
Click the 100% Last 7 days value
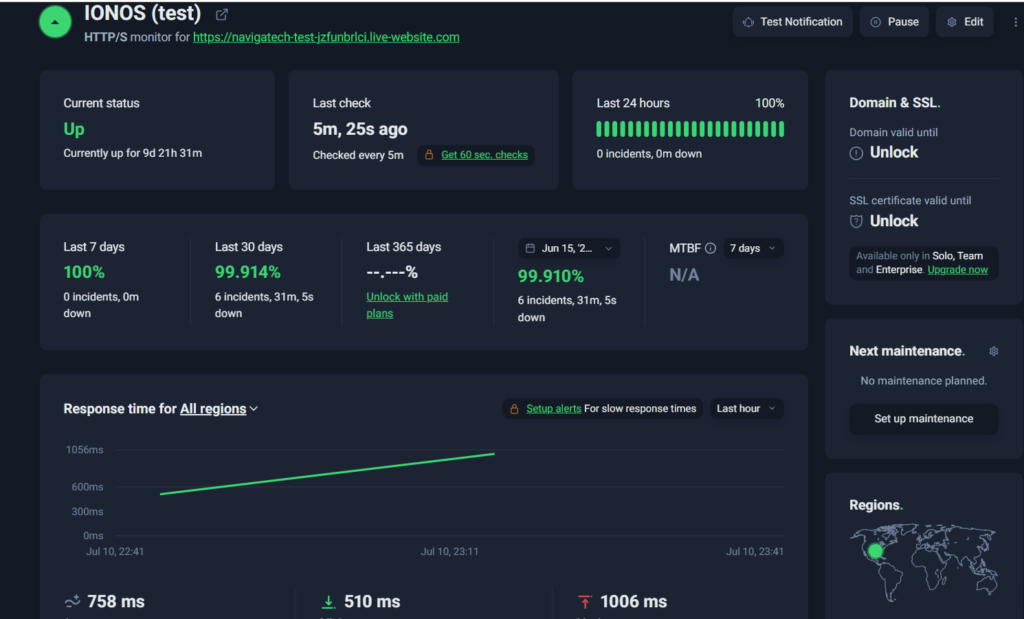coord(84,272)
